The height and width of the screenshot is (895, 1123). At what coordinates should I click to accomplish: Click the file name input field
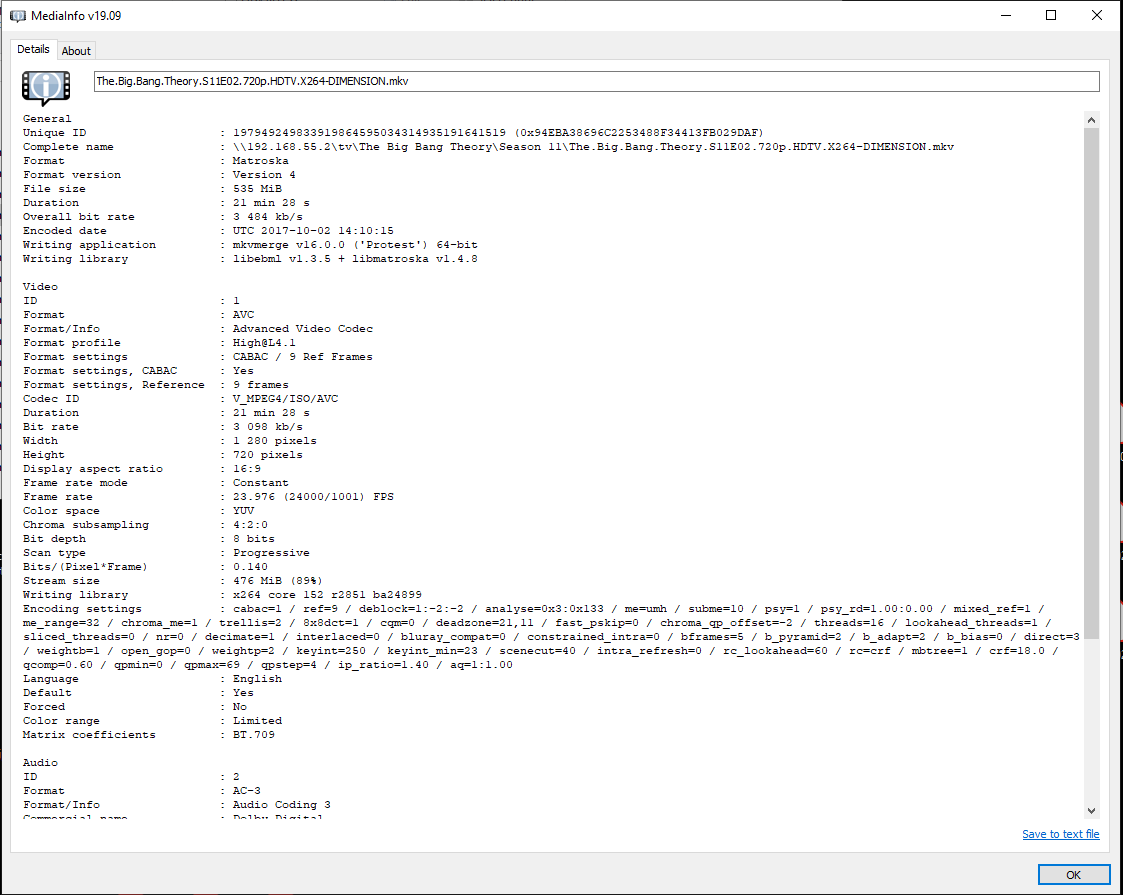click(x=597, y=82)
